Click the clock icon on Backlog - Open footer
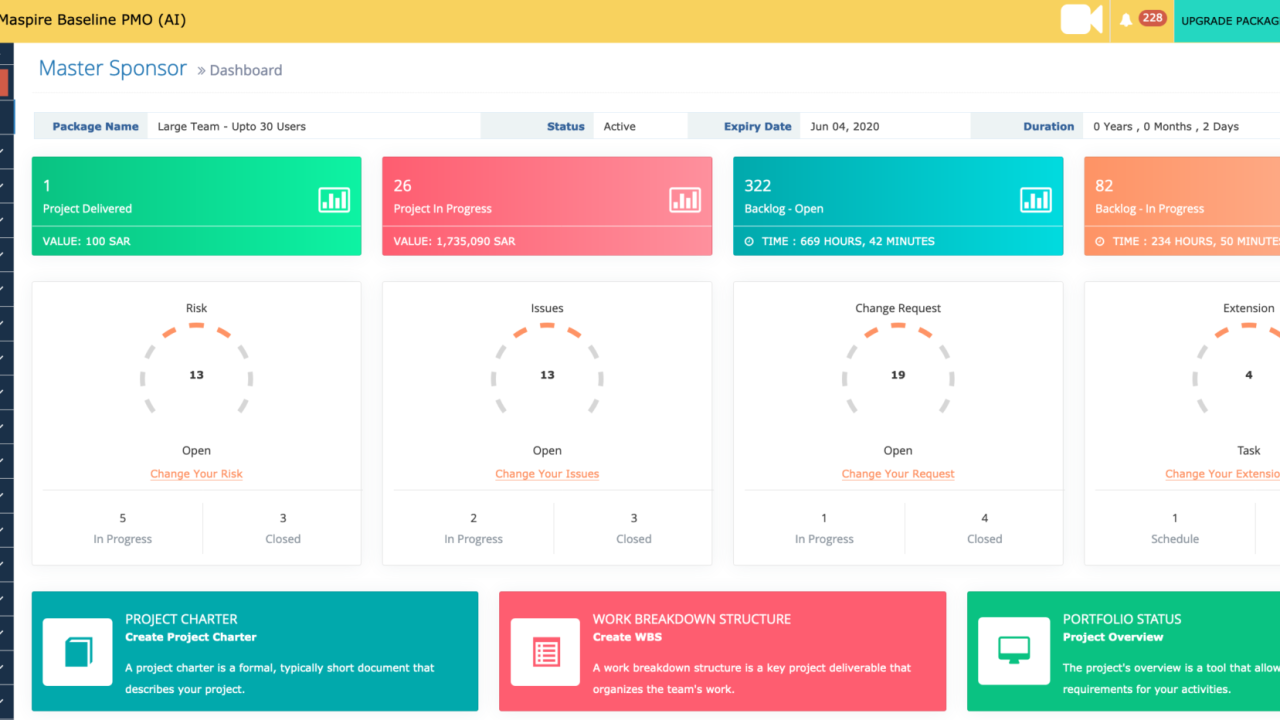1280x720 pixels. 750,241
